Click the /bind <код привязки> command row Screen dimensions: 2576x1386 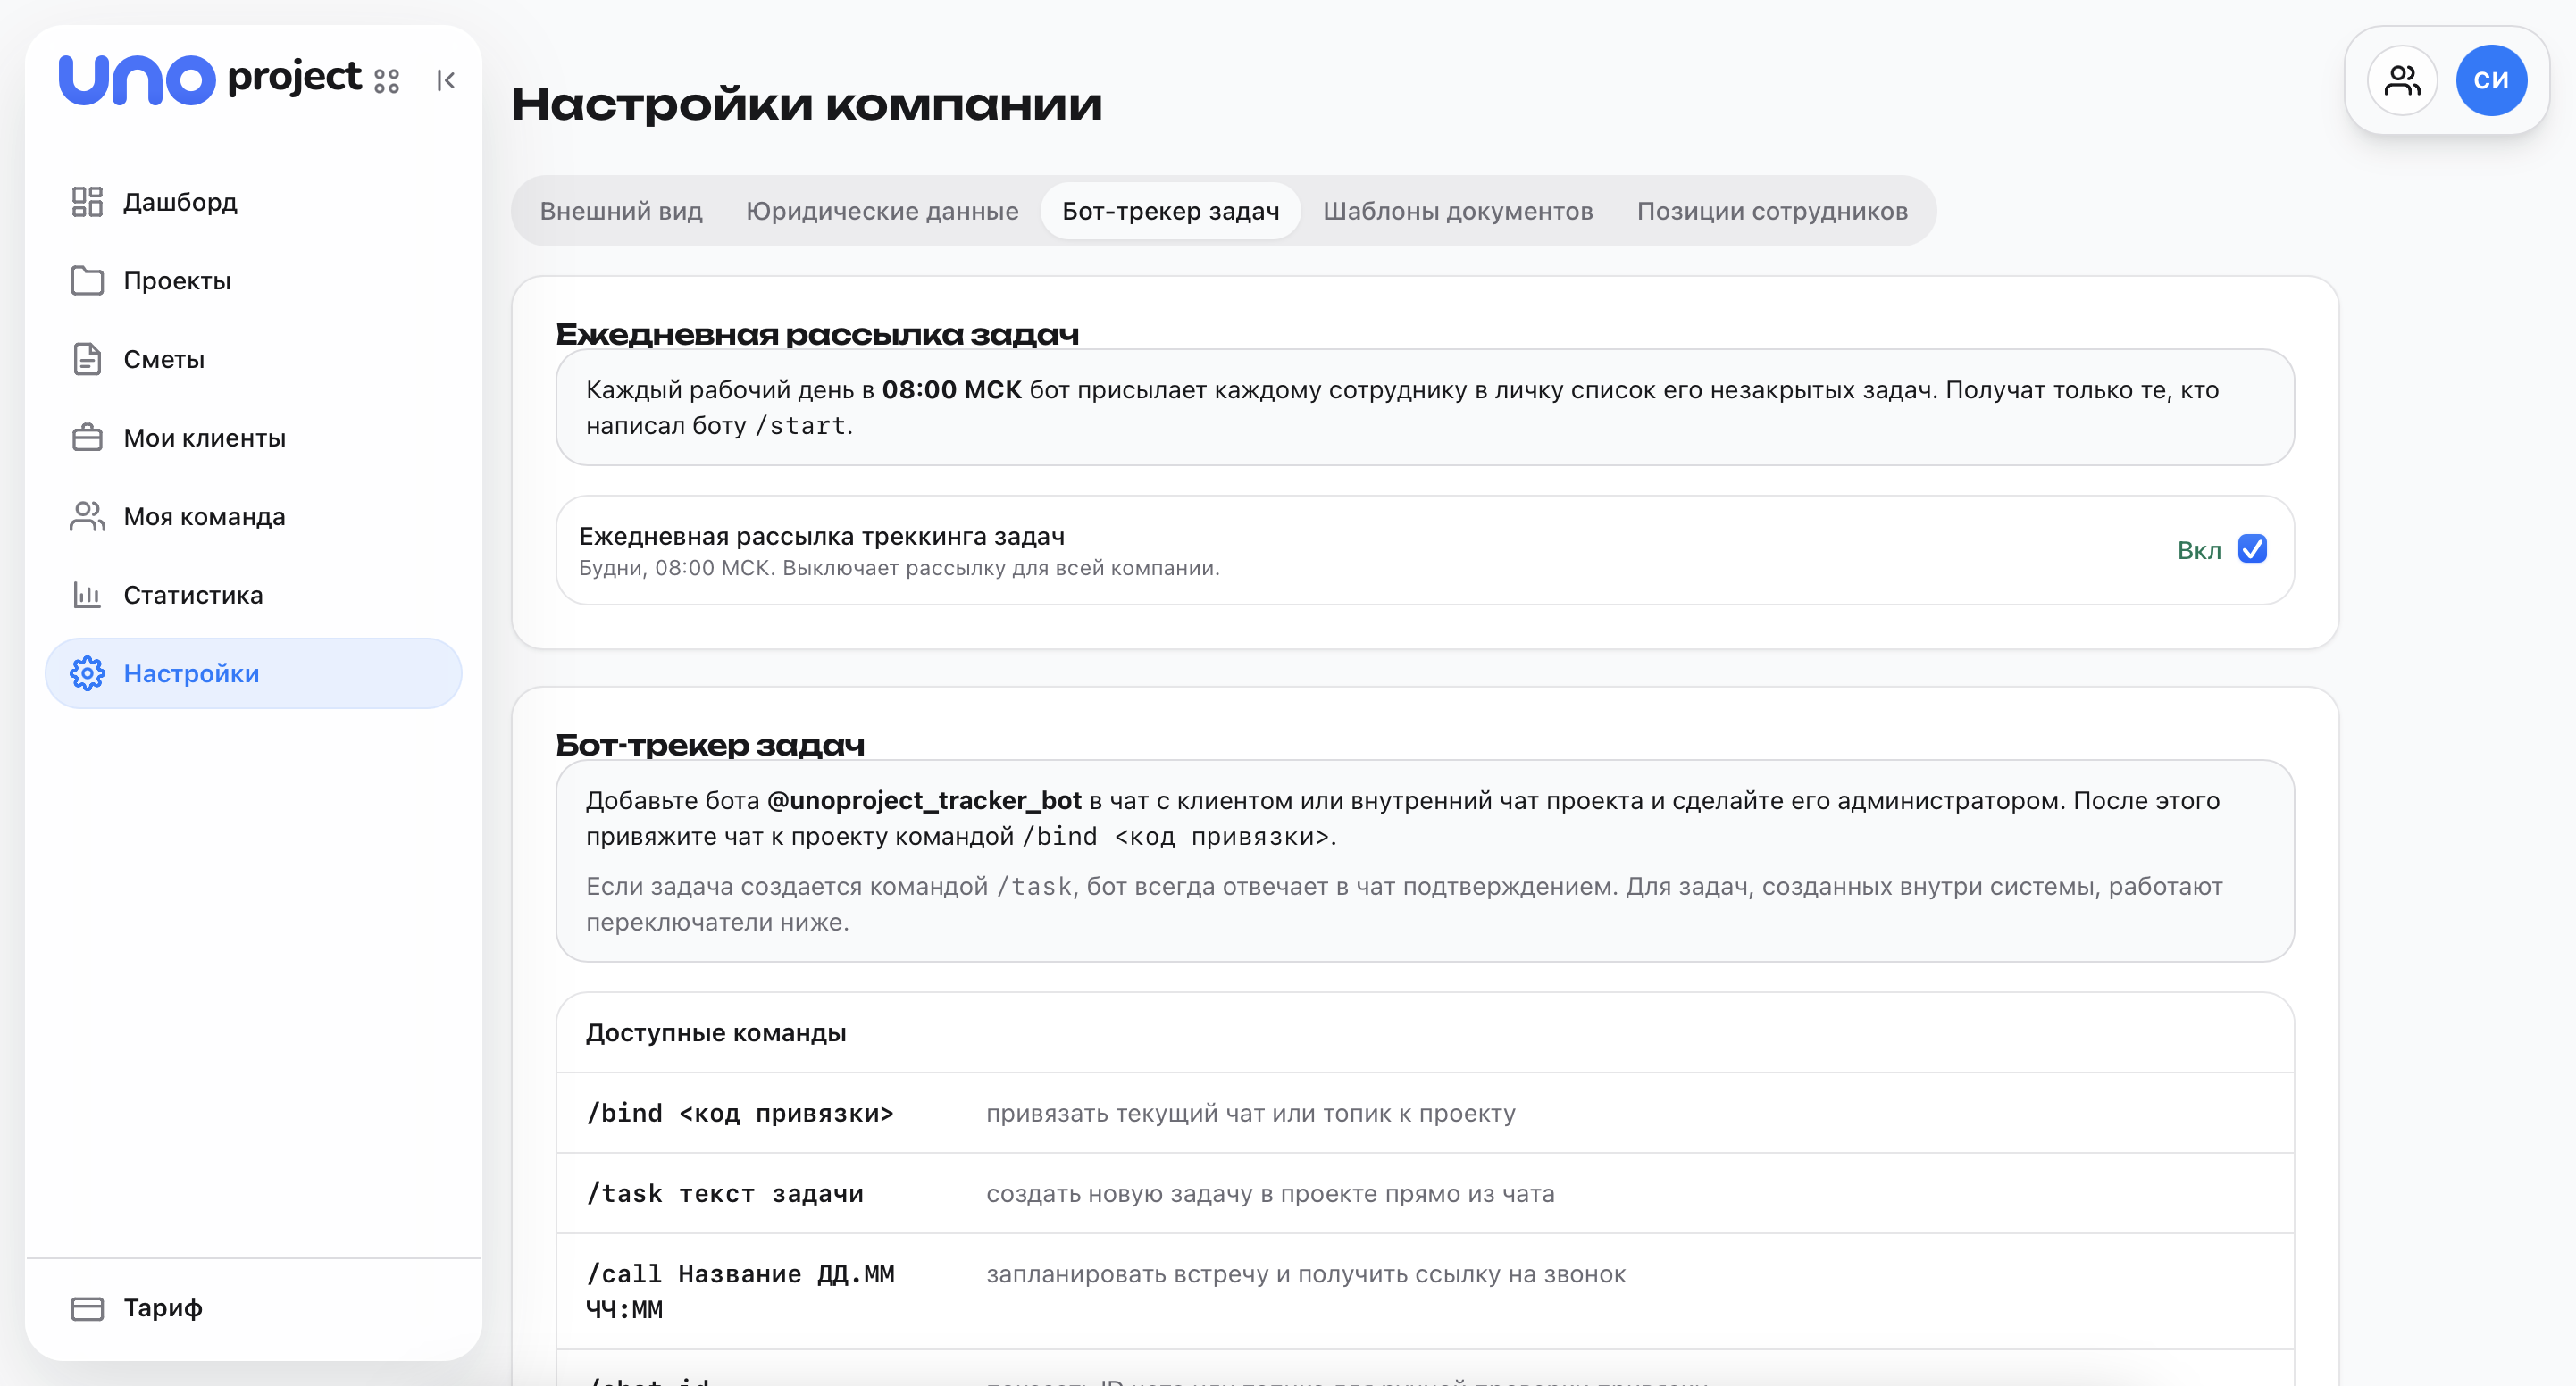1424,1113
